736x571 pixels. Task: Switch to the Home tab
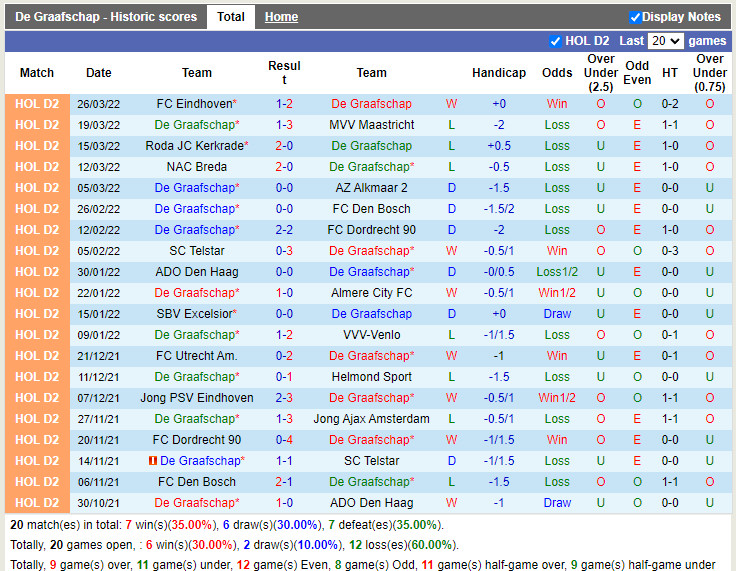click(x=281, y=17)
